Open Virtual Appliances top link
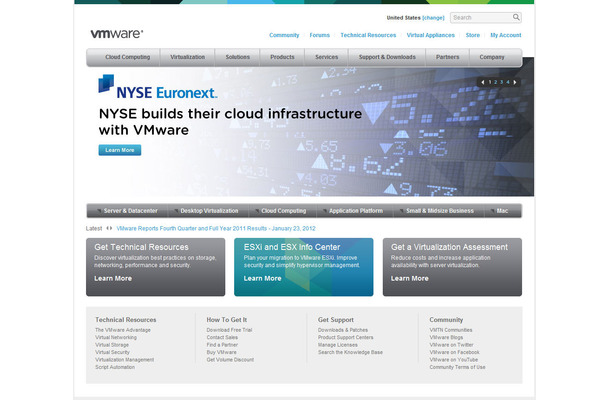Image resolution: width=610 pixels, height=400 pixels. tap(431, 35)
